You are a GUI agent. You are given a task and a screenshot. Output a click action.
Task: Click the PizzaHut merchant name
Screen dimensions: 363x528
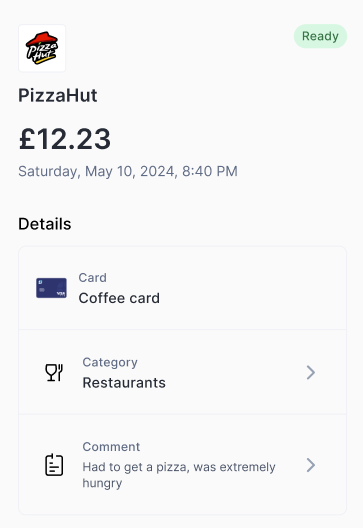(58, 95)
